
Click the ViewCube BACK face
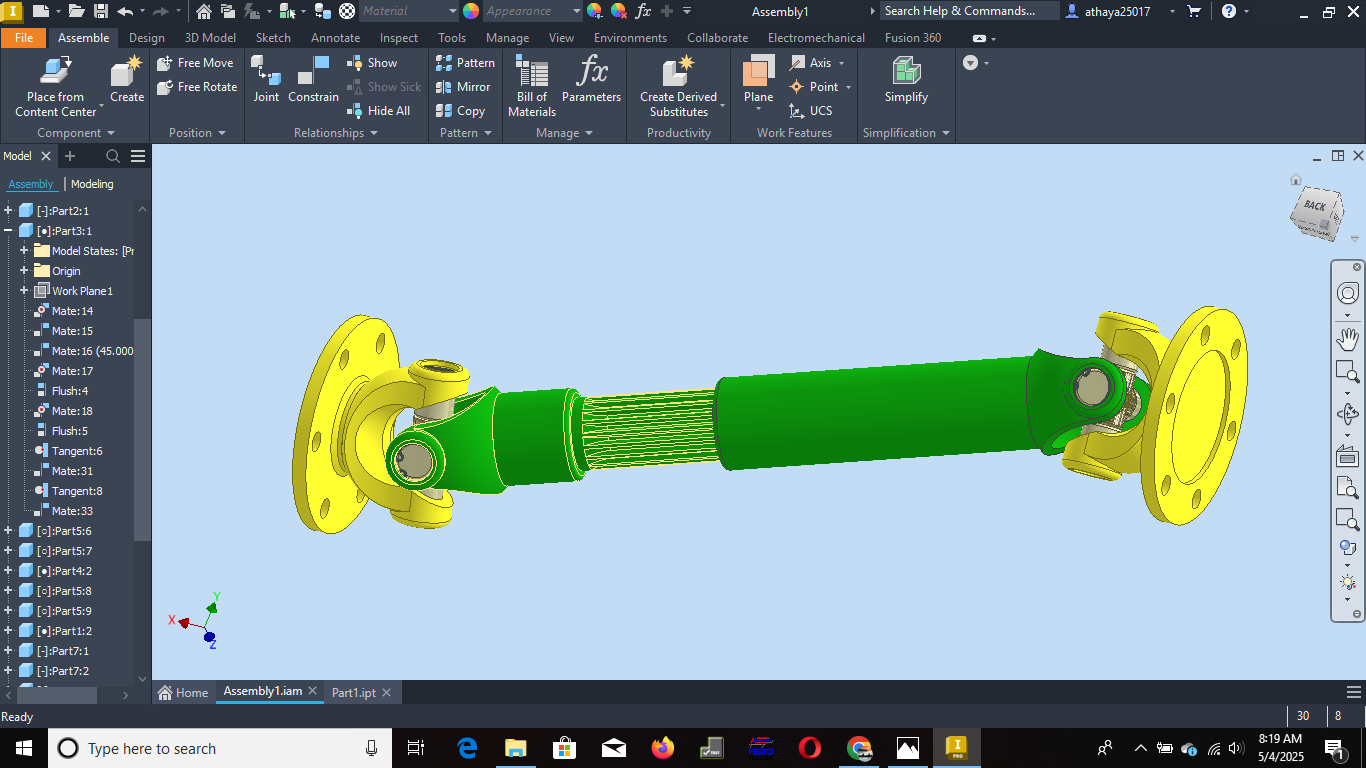click(1315, 208)
